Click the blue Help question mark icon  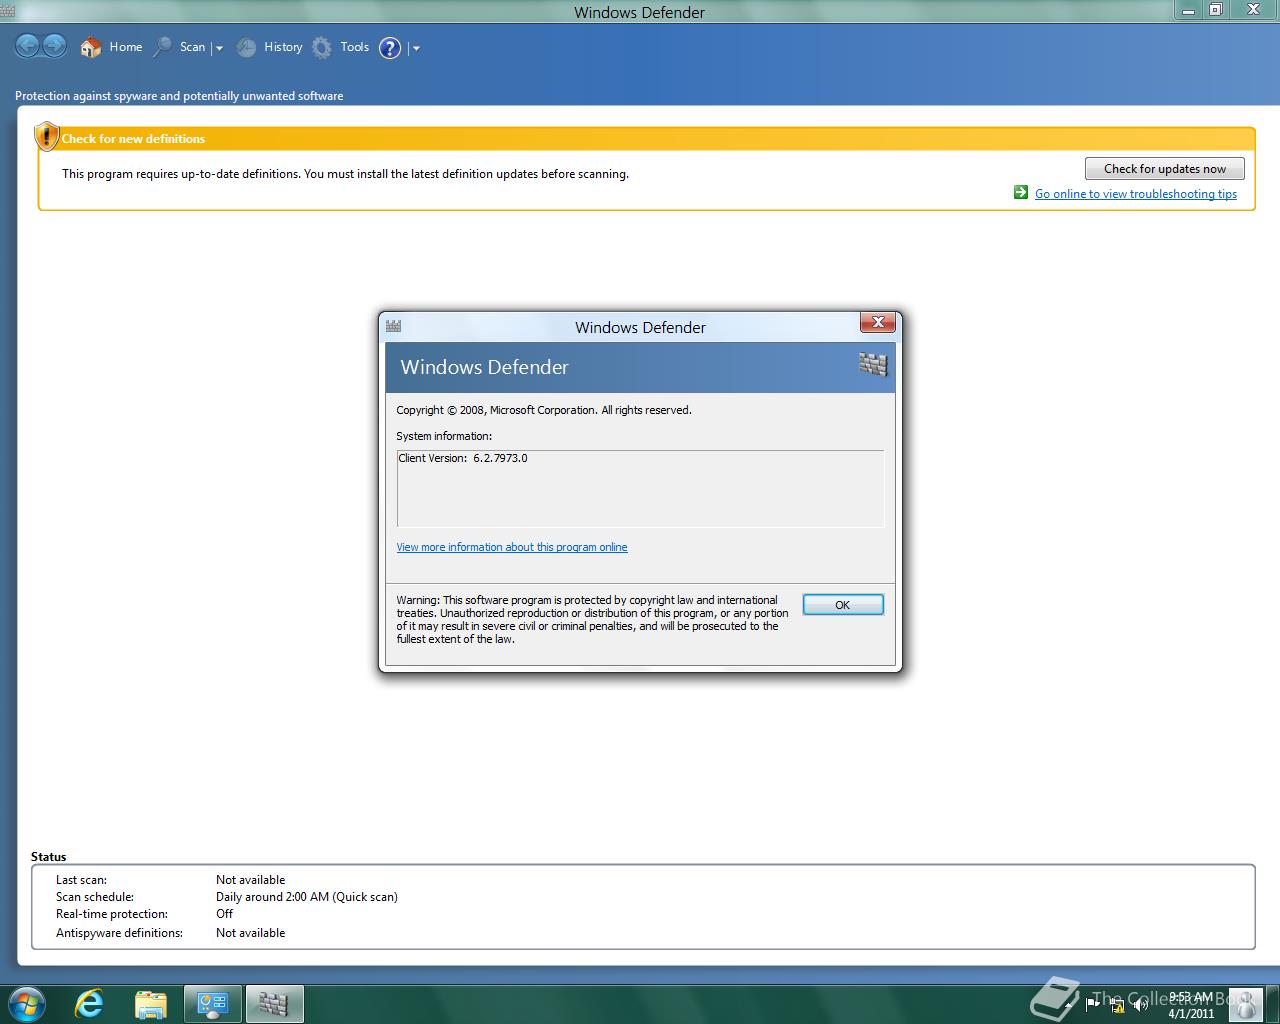(390, 48)
